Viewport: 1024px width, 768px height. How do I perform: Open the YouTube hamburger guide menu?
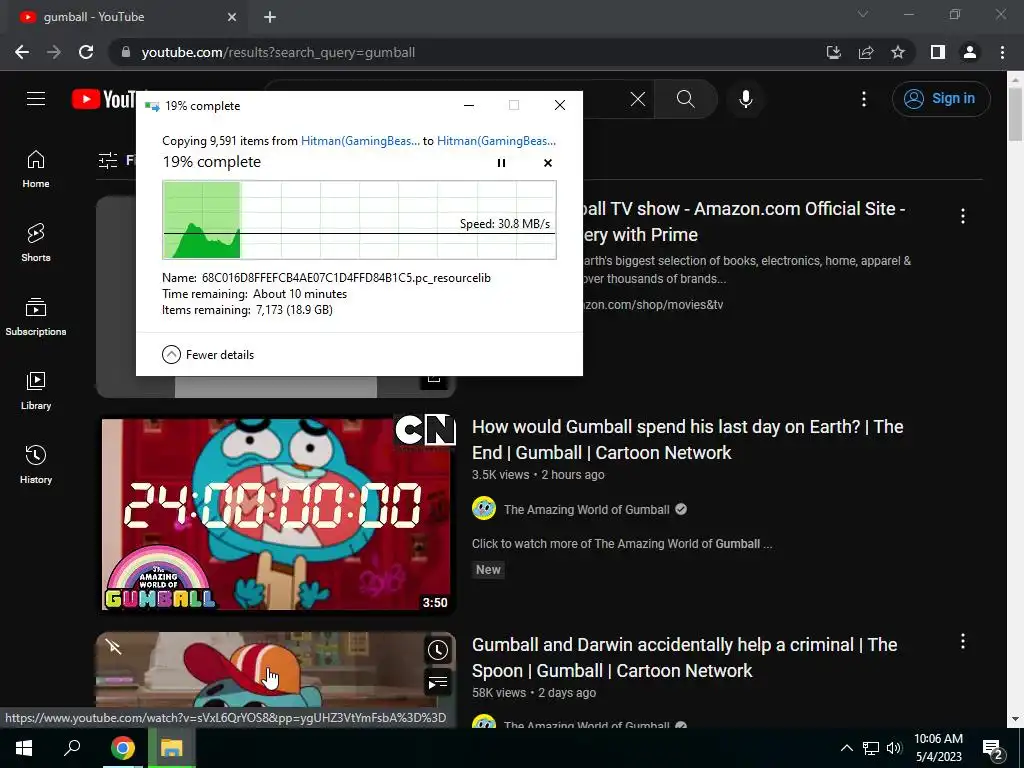coord(36,99)
